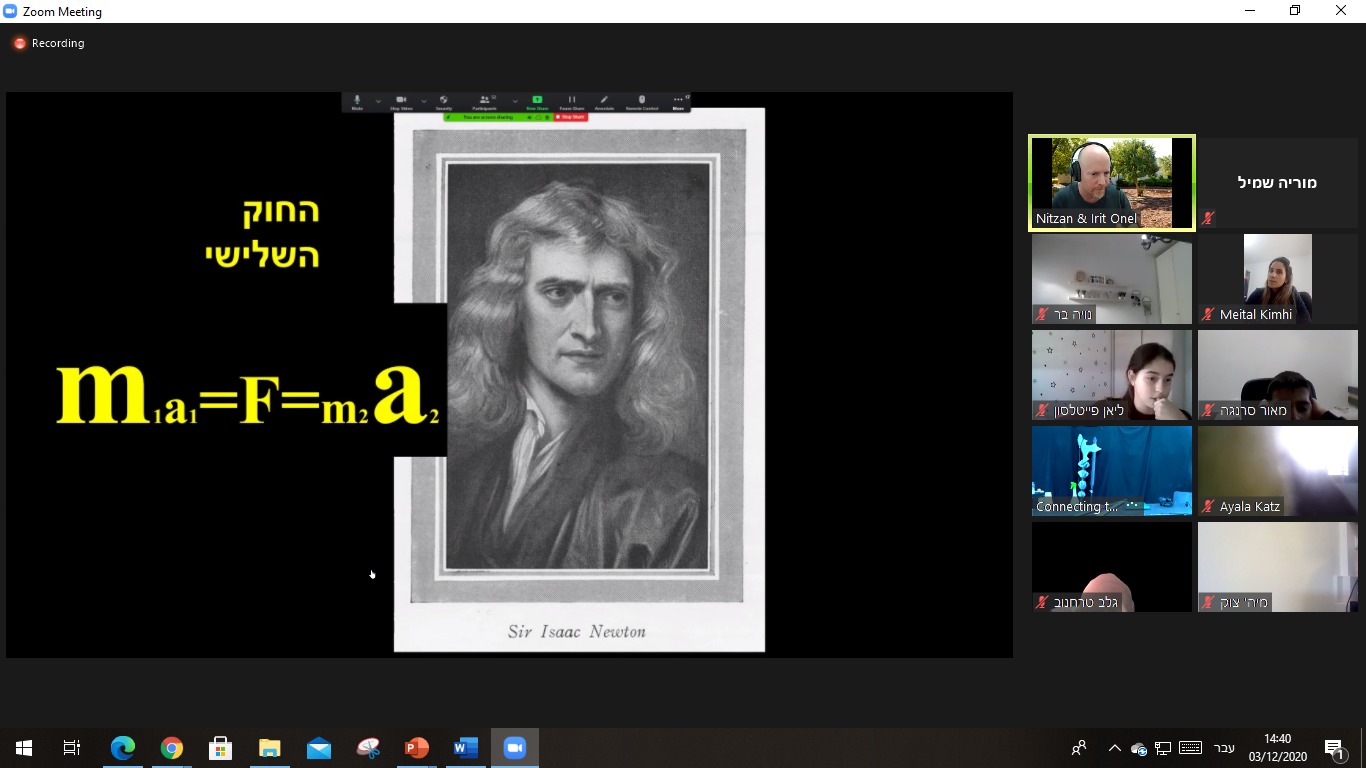Click network display tray icon
The image size is (1366, 768).
[1163, 748]
